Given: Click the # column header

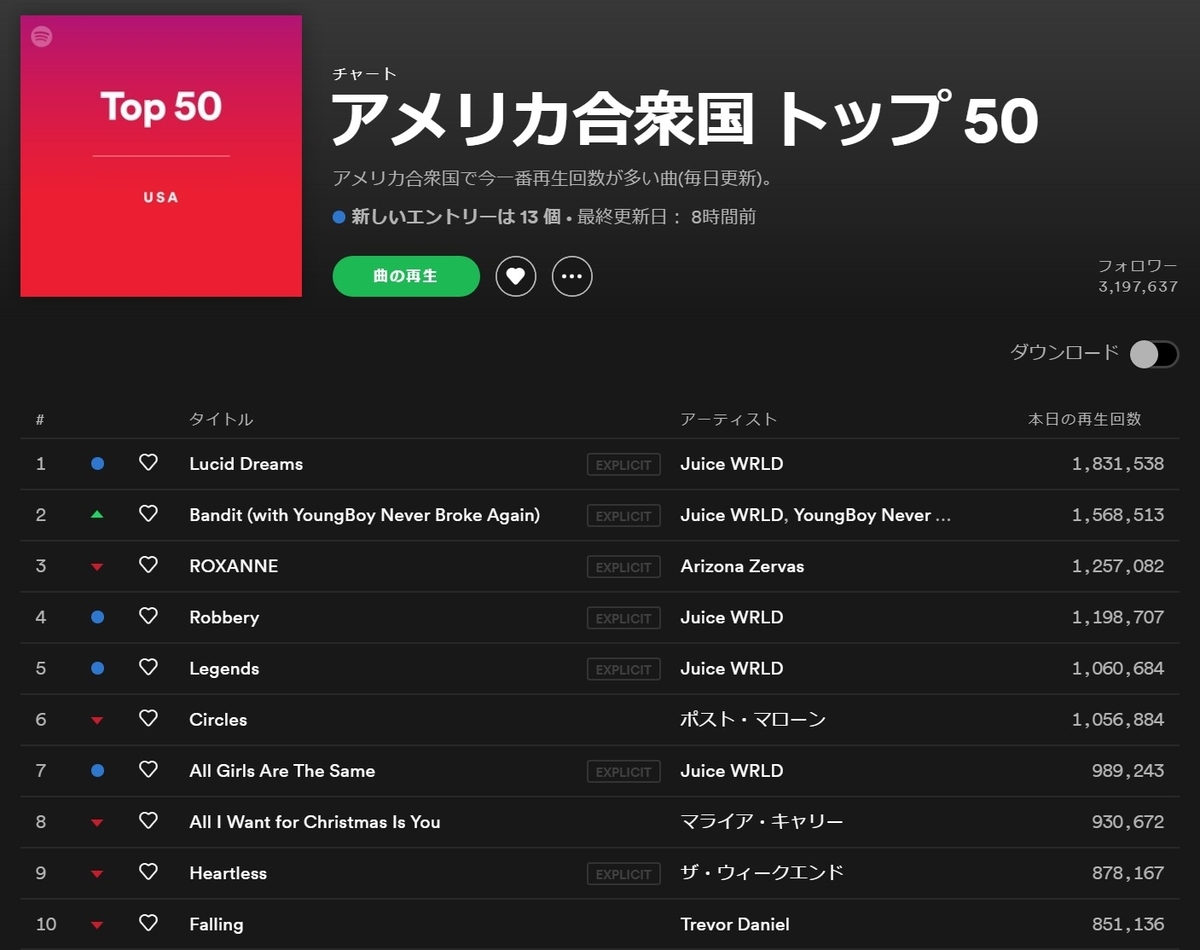Looking at the screenshot, I should [x=40, y=420].
